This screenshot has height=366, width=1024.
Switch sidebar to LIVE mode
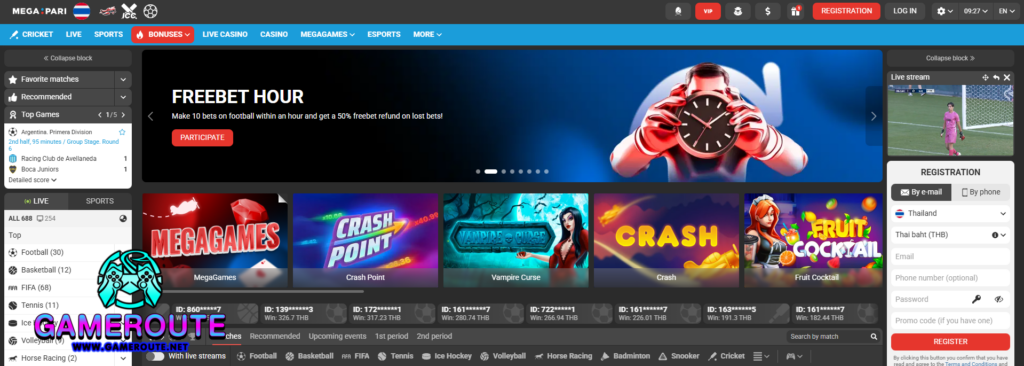[37, 201]
